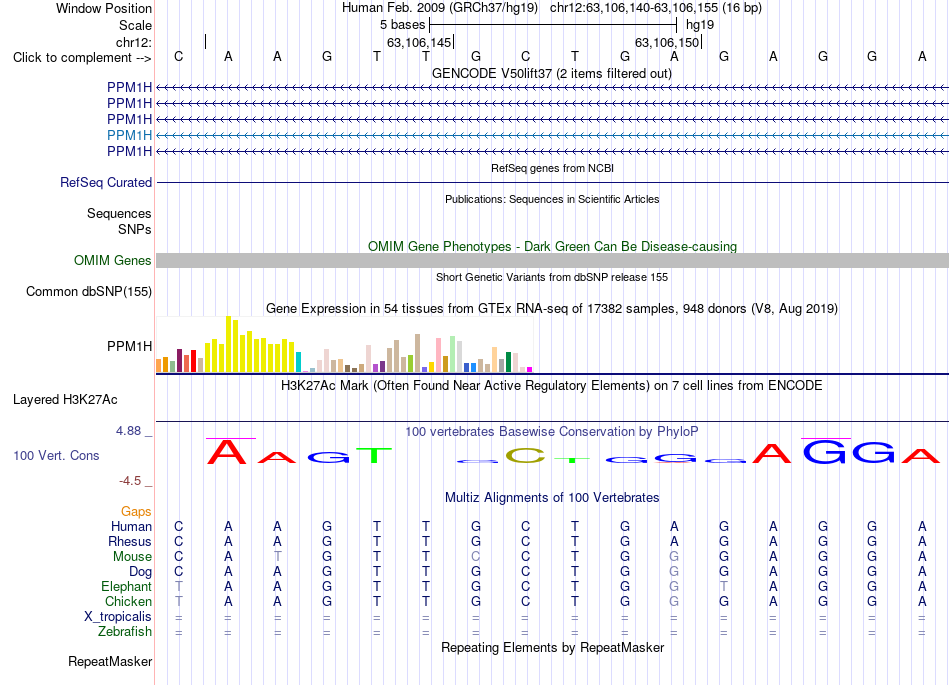Click the Gaps label in Multiz alignment
The height and width of the screenshot is (685, 950).
tap(136, 512)
